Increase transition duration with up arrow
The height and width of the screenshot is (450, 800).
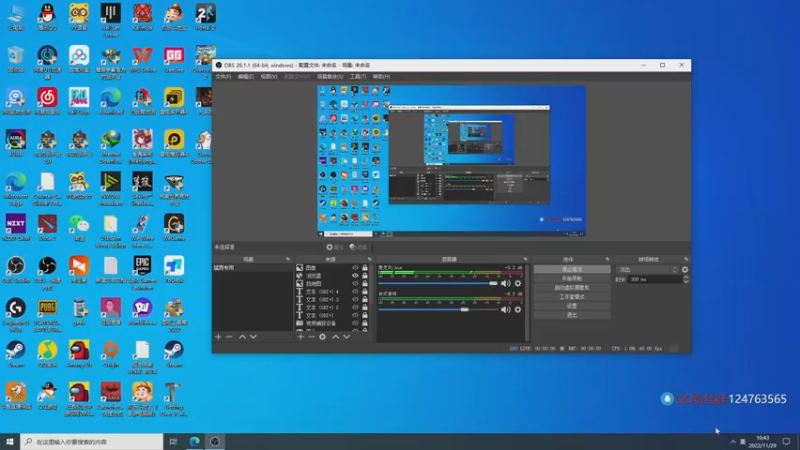click(x=686, y=278)
